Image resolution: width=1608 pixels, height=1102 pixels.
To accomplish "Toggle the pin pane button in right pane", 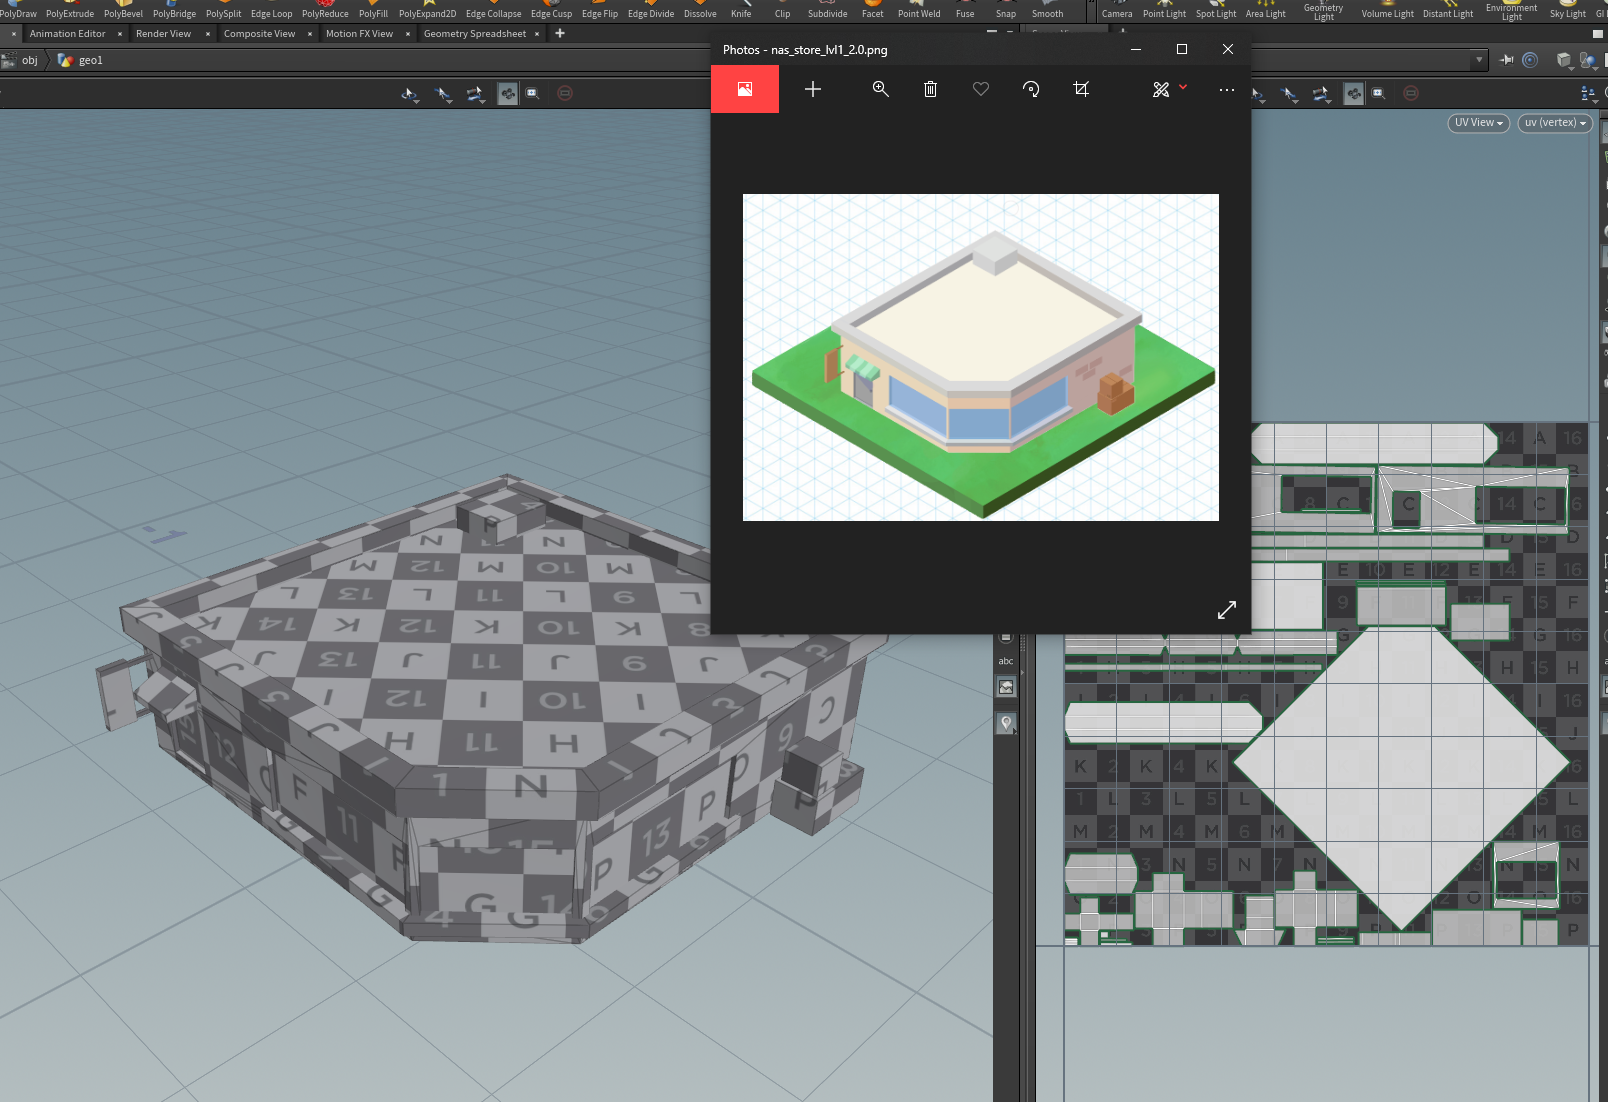I will pyautogui.click(x=1507, y=60).
